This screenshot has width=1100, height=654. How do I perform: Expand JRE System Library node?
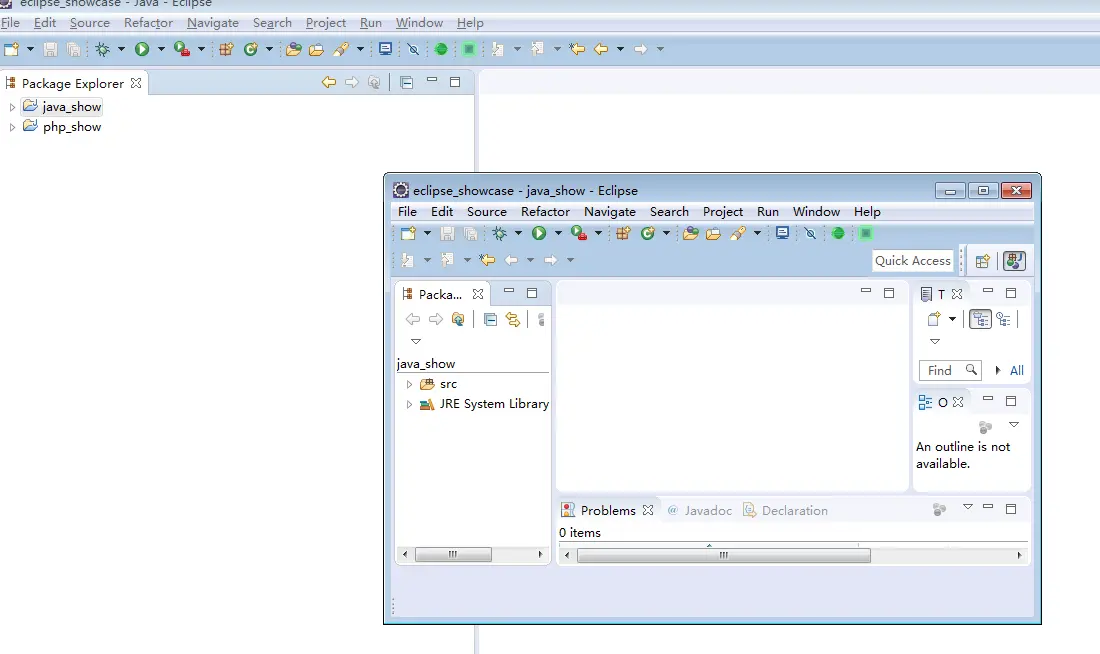pos(409,404)
